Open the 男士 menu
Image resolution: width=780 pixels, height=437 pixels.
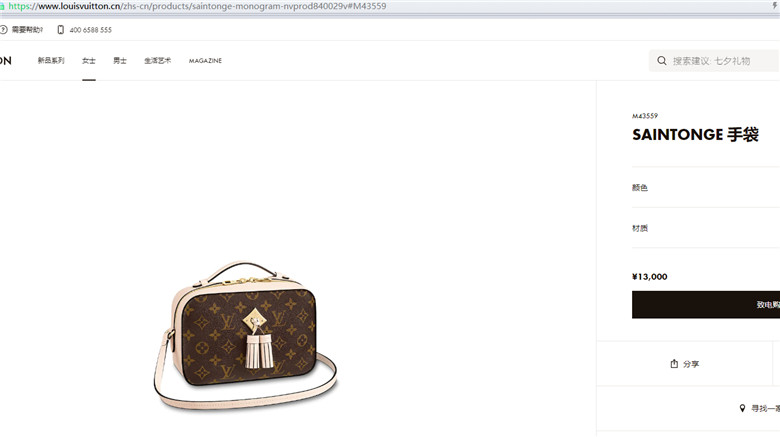click(120, 61)
